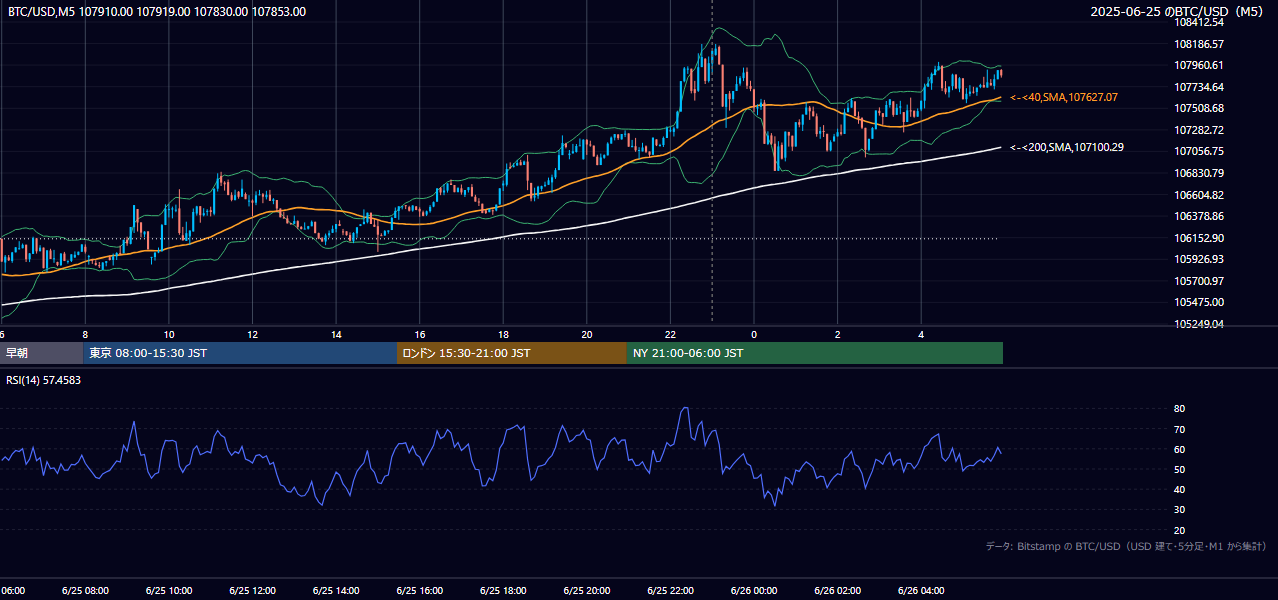Click hour label 18 on price chart axis
Screen dimensions: 1278x600
503,335
